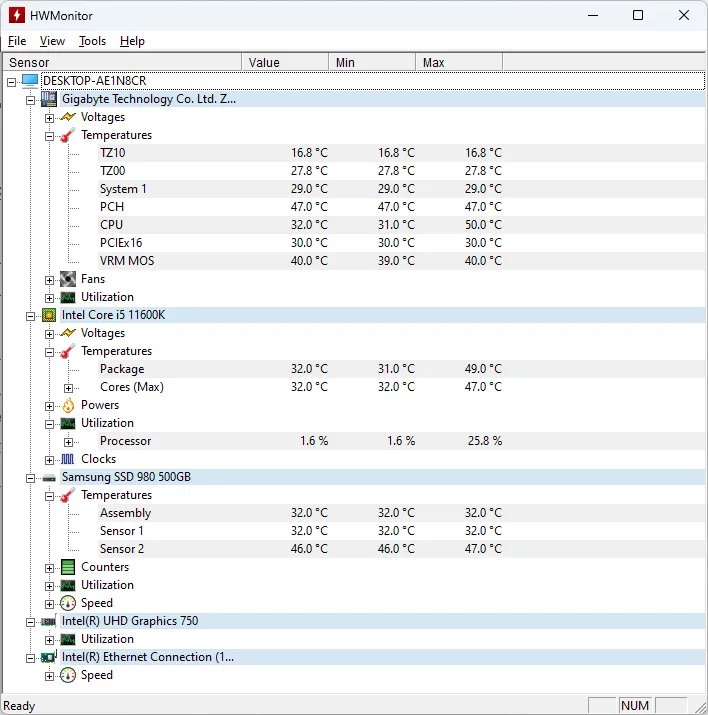Click the Fans icon

click(x=68, y=279)
